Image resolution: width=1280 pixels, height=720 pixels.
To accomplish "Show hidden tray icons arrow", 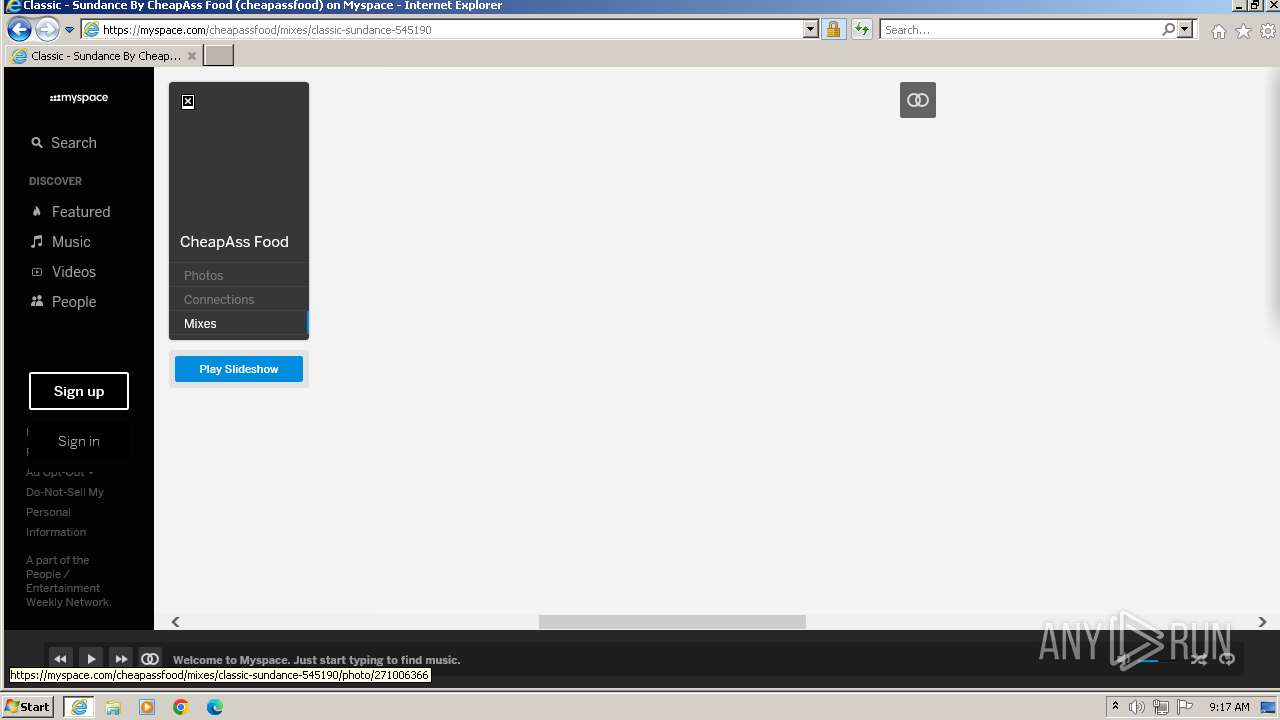I will tap(1116, 707).
